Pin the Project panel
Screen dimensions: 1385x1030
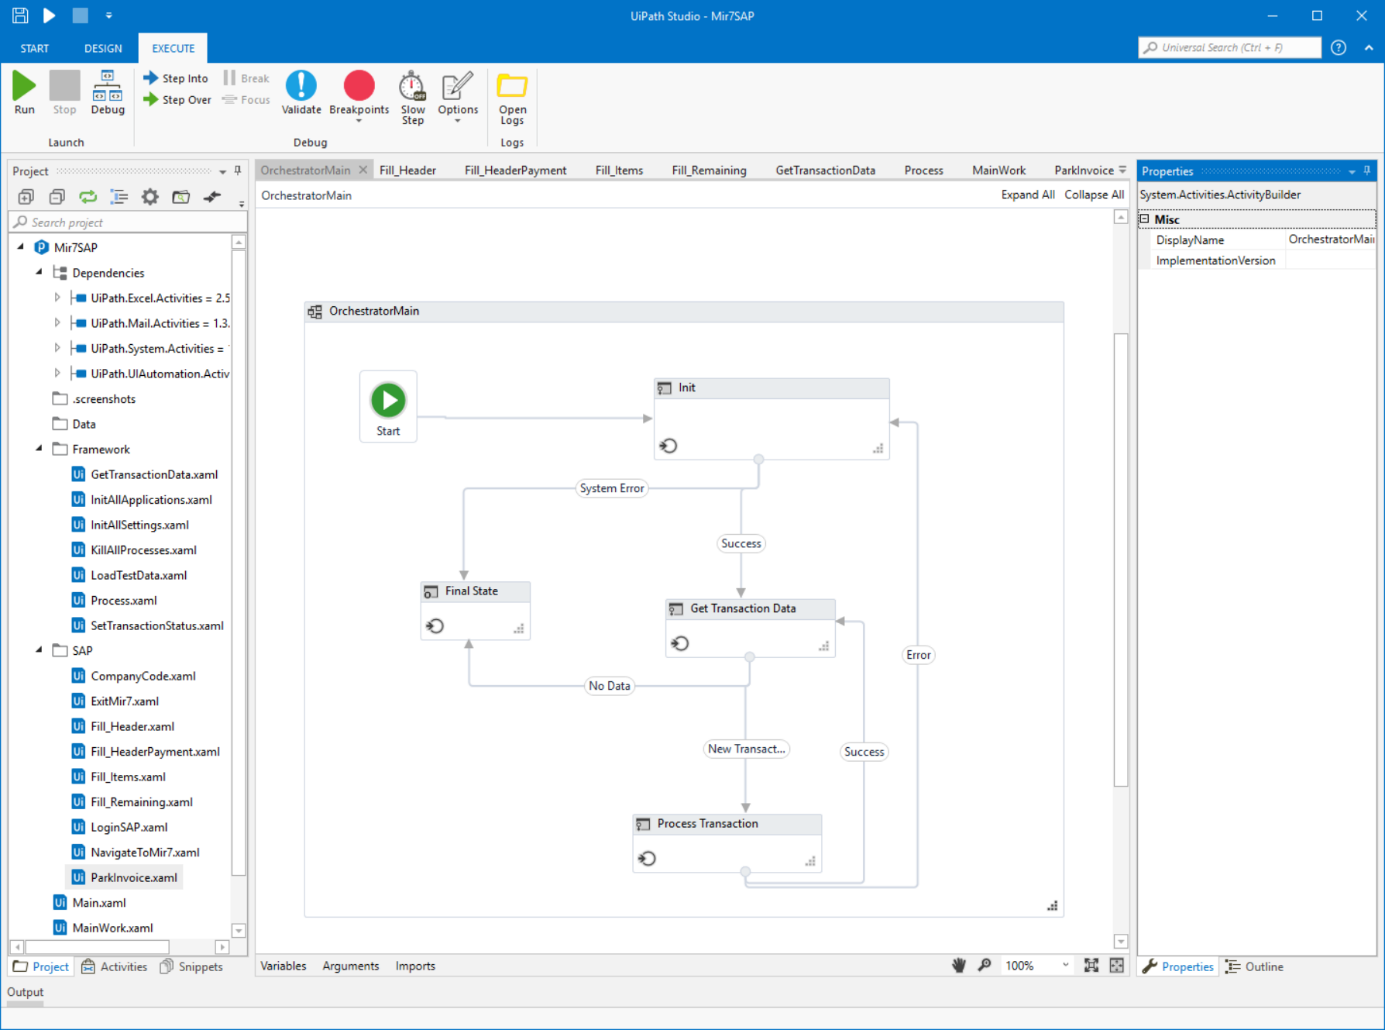[x=238, y=171]
